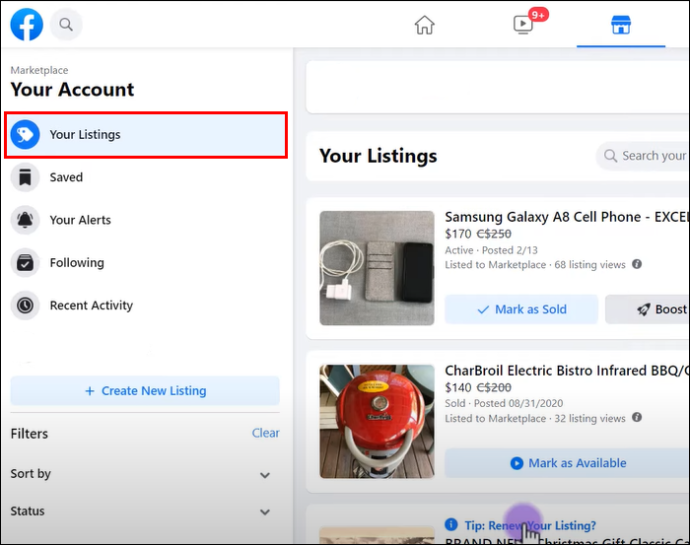Click the crossed-out C$250 price
Screen dimensions: 690x545
(494, 234)
